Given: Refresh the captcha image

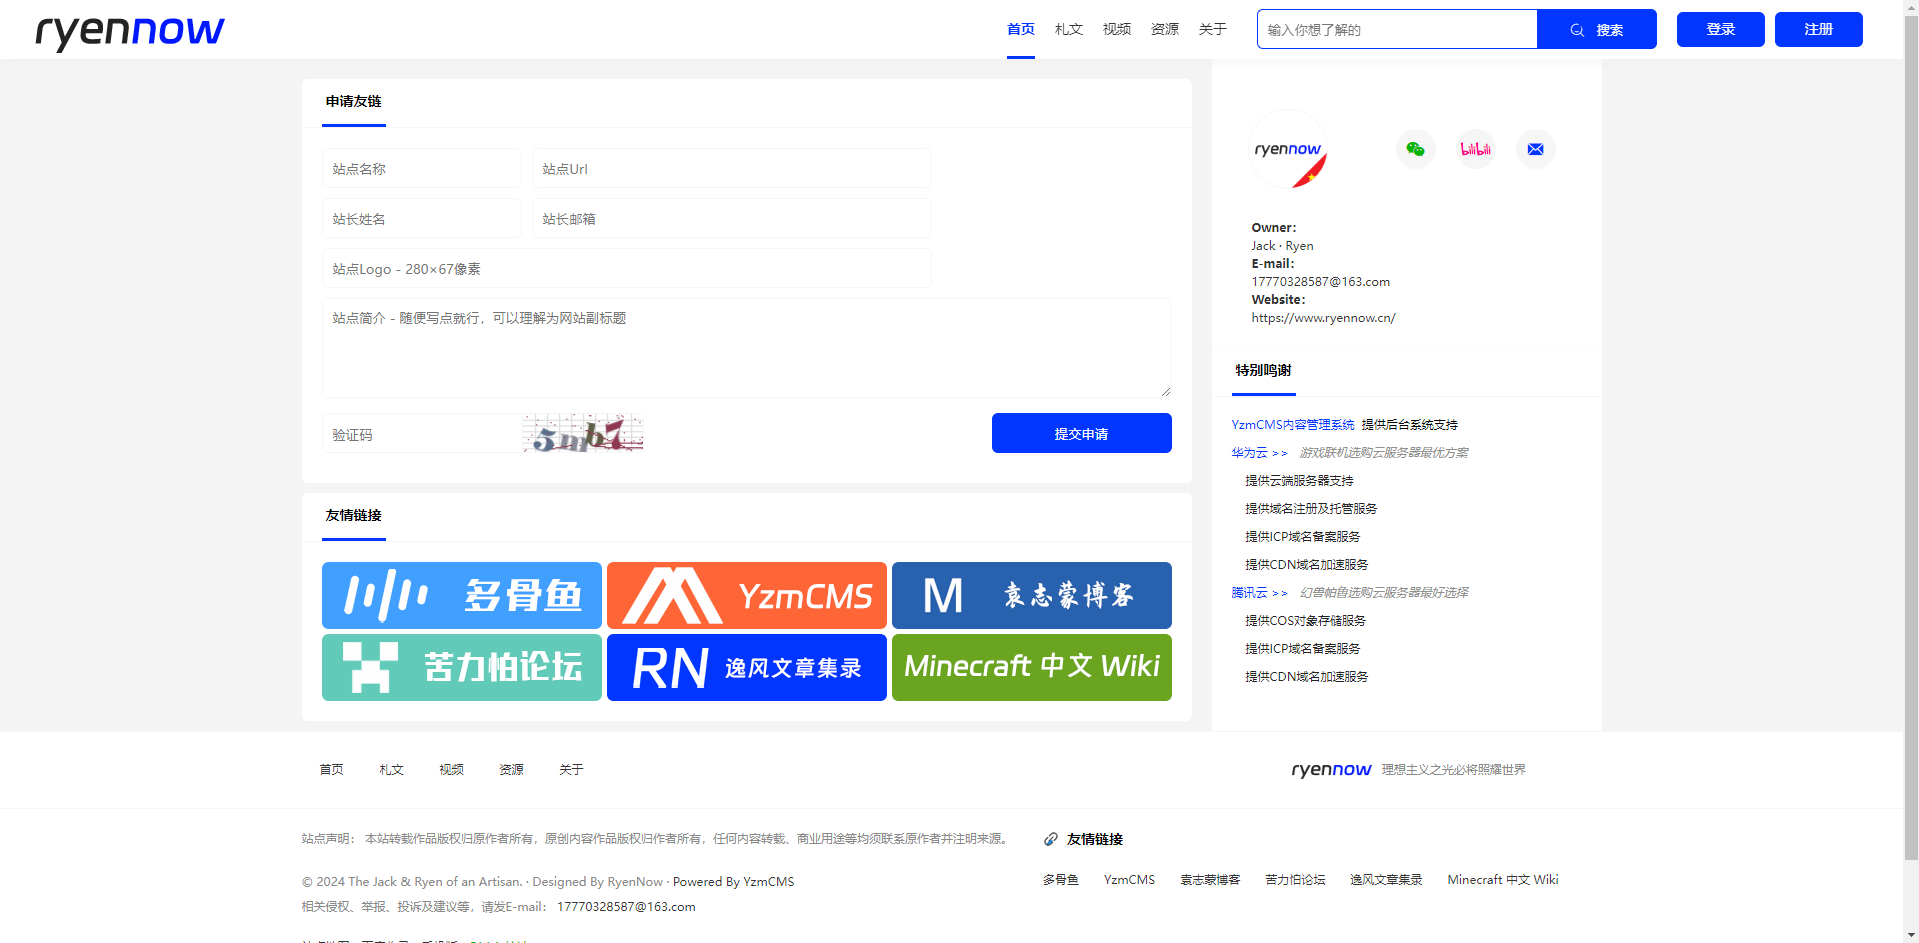Looking at the screenshot, I should [582, 433].
